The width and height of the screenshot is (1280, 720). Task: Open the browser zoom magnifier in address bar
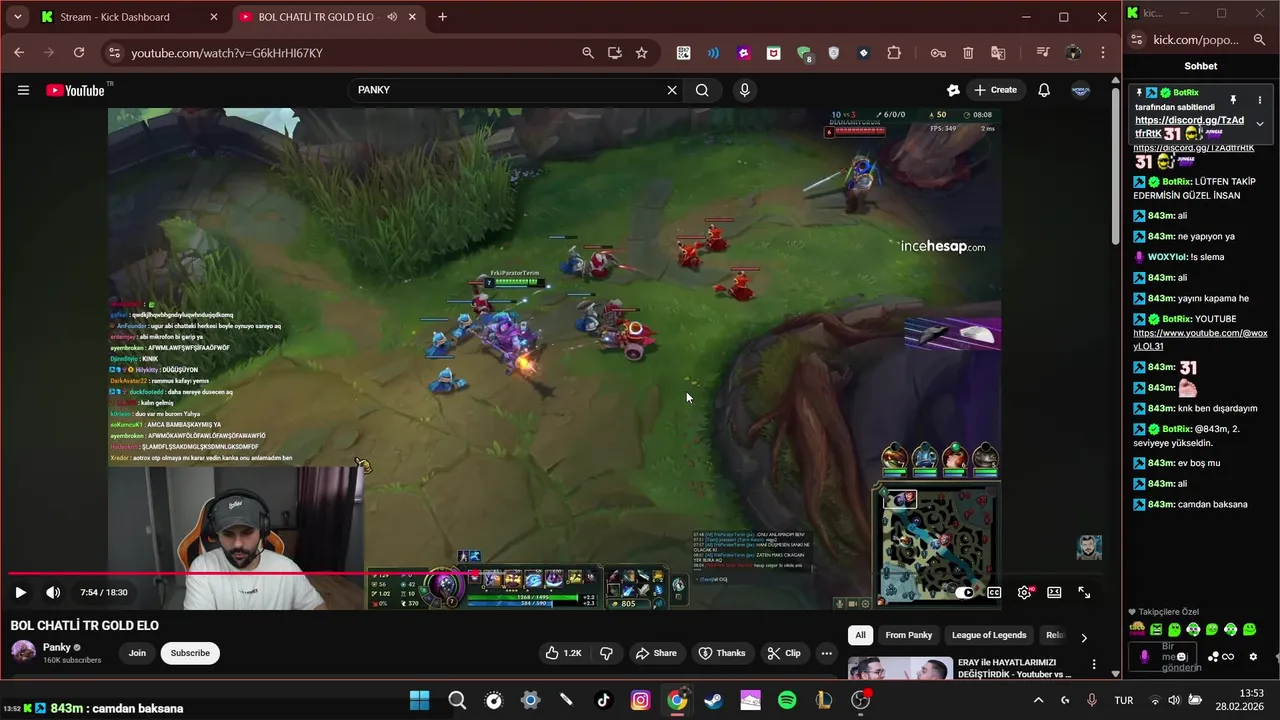[x=588, y=53]
